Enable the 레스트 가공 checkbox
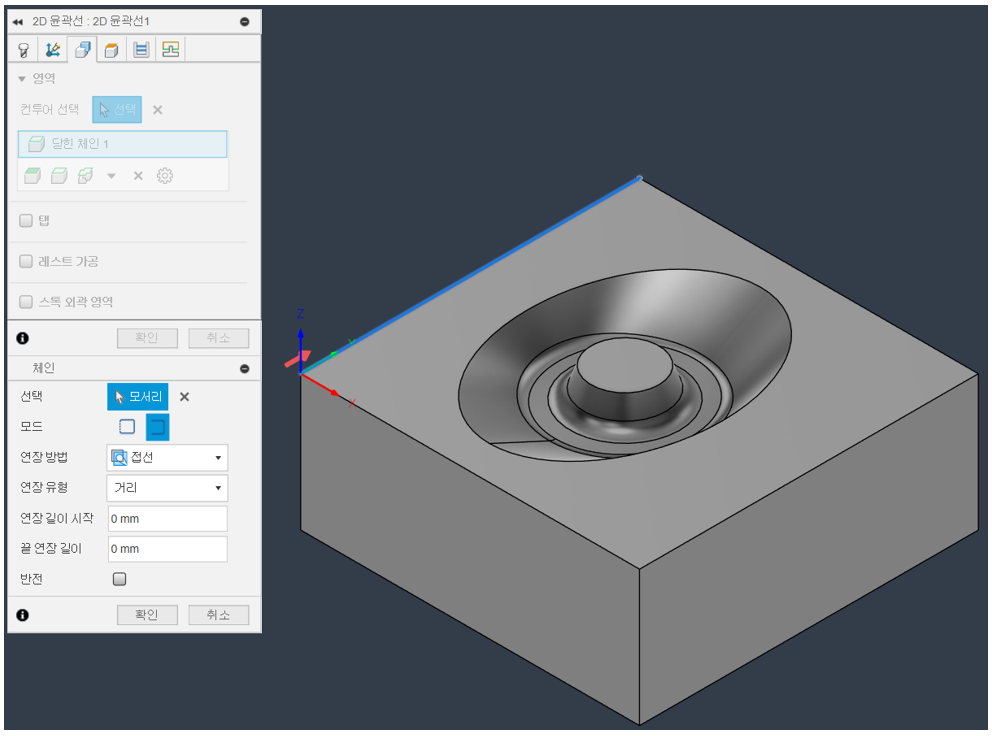The image size is (992, 736). click(26, 261)
